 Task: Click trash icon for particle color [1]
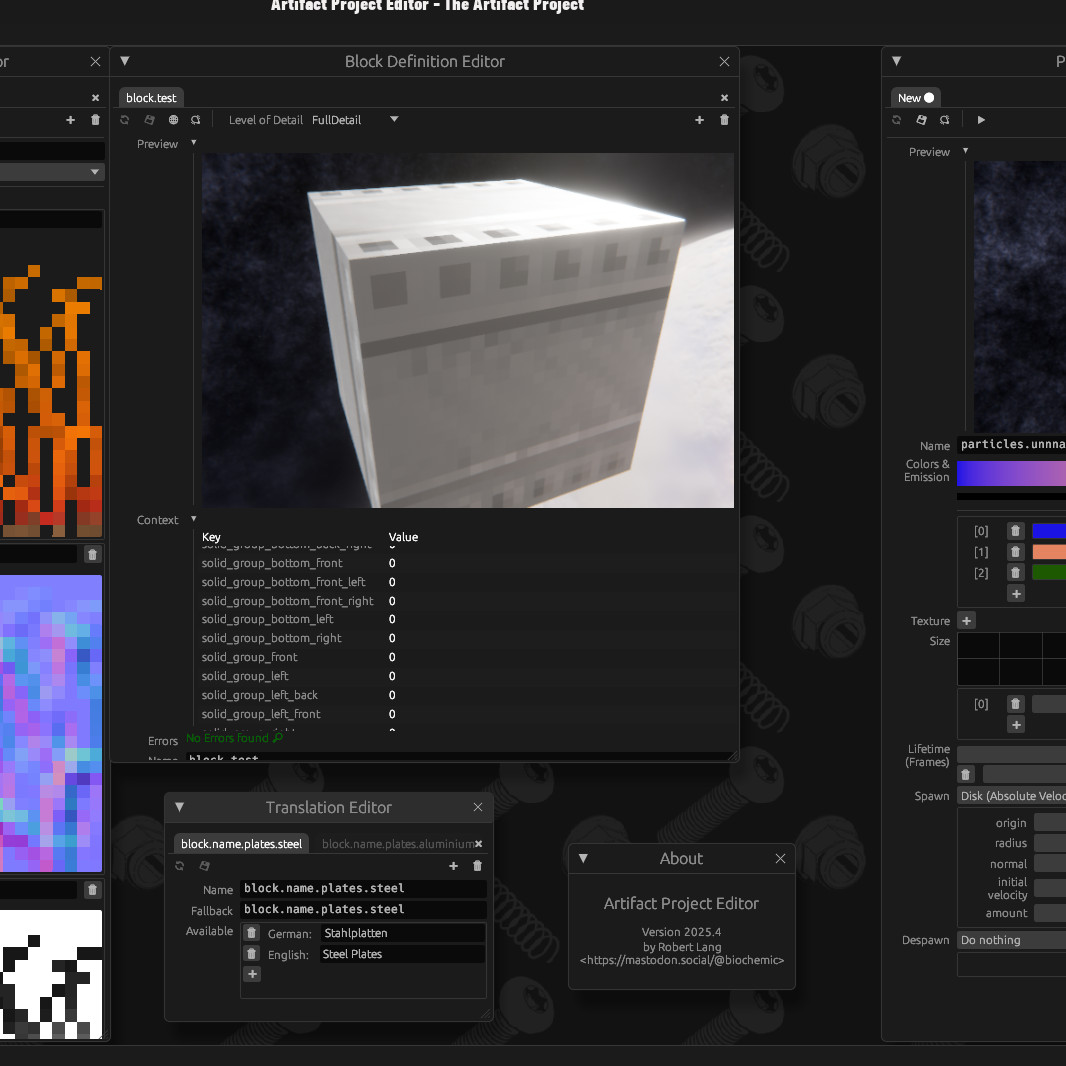pyautogui.click(x=1015, y=552)
